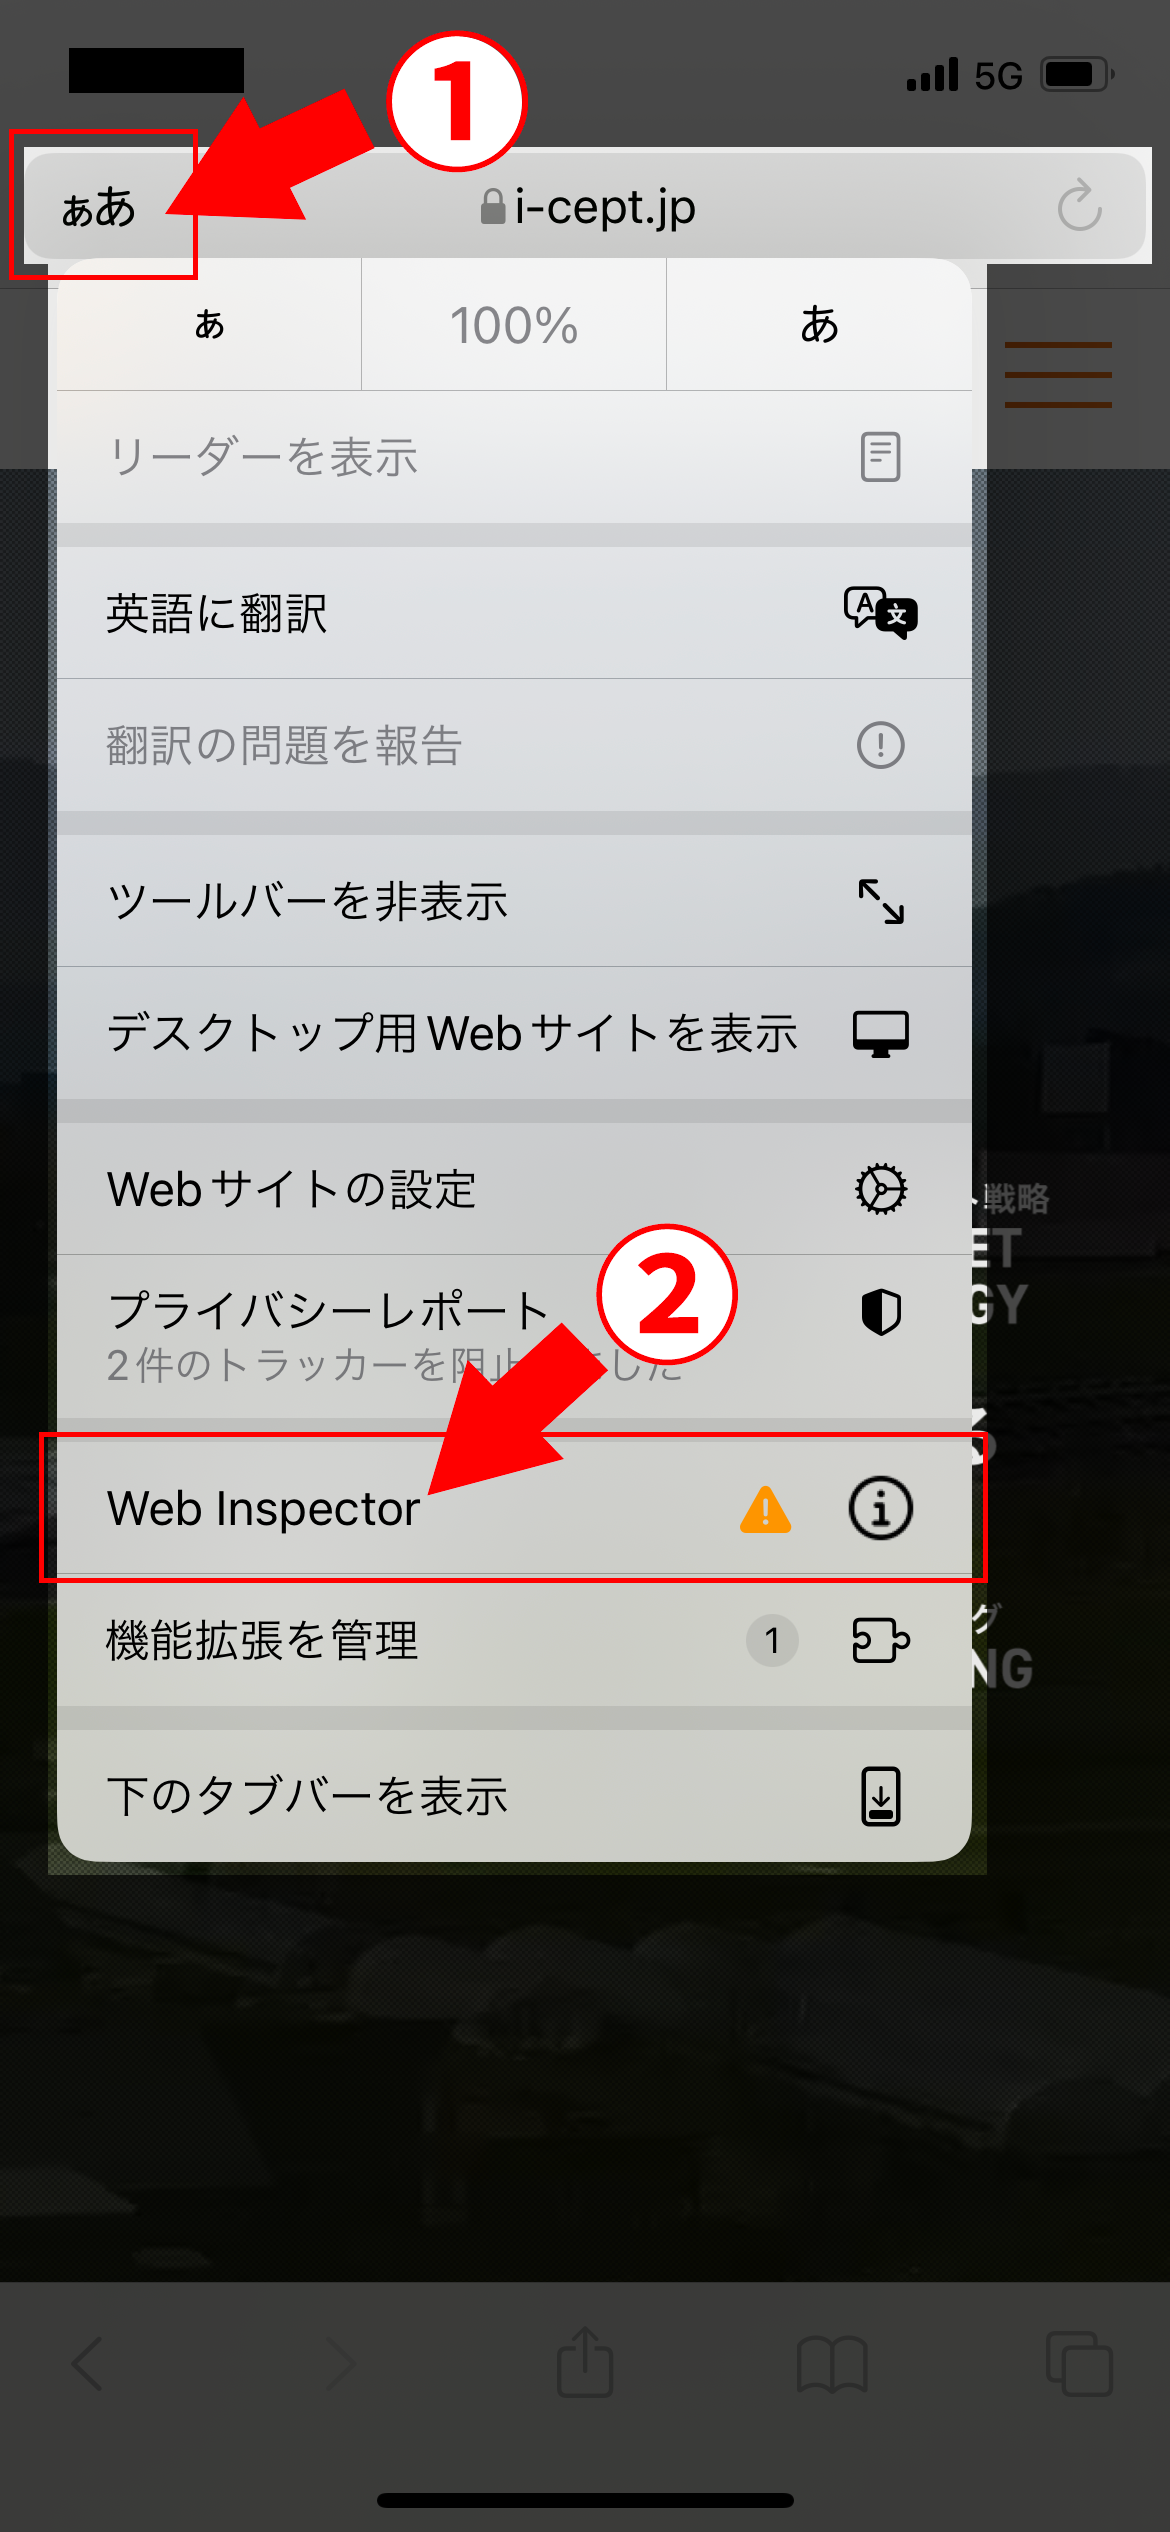Tap the share button in bottom toolbar

coord(585,2363)
